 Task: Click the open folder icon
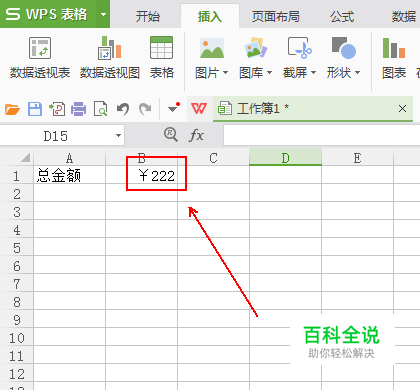click(12, 109)
